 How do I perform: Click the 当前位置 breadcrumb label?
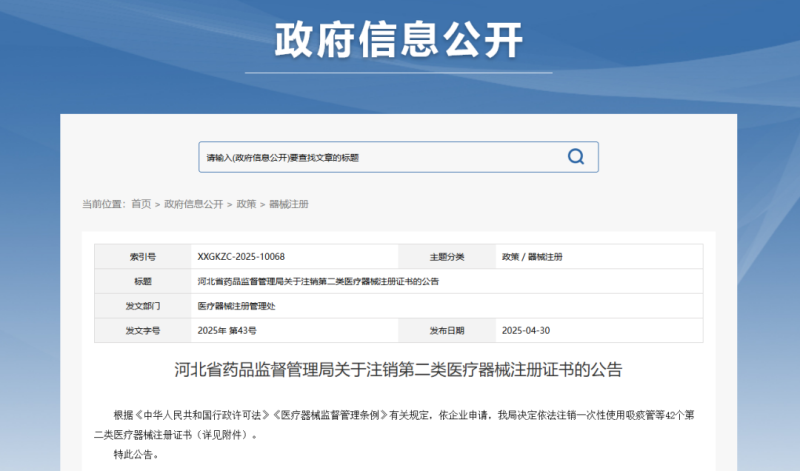(x=103, y=204)
